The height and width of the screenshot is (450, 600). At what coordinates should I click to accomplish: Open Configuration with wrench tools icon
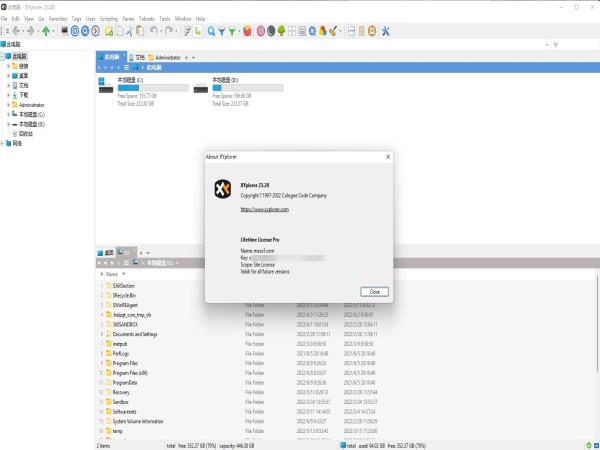[385, 31]
